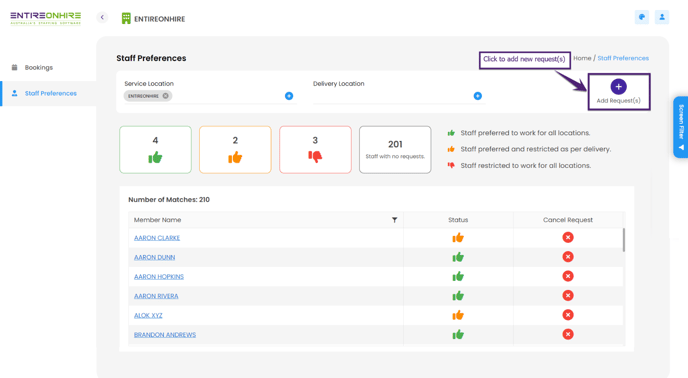This screenshot has width=688, height=378.
Task: Click the members table vertical scrollbar
Action: point(624,240)
